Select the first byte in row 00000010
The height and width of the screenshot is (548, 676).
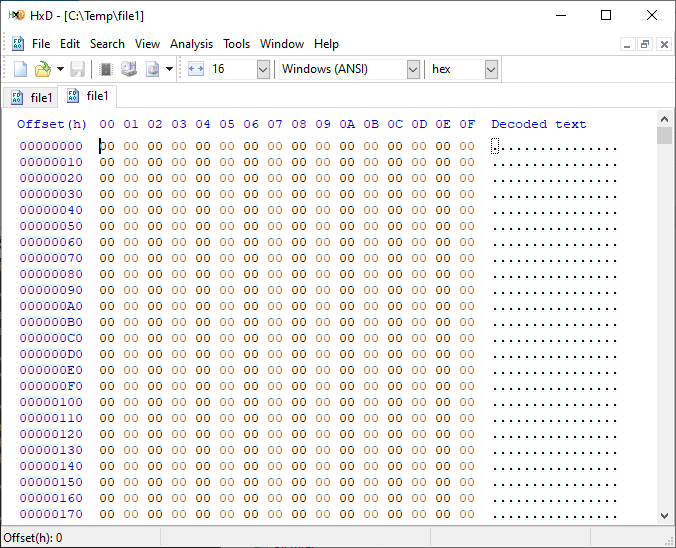107,162
